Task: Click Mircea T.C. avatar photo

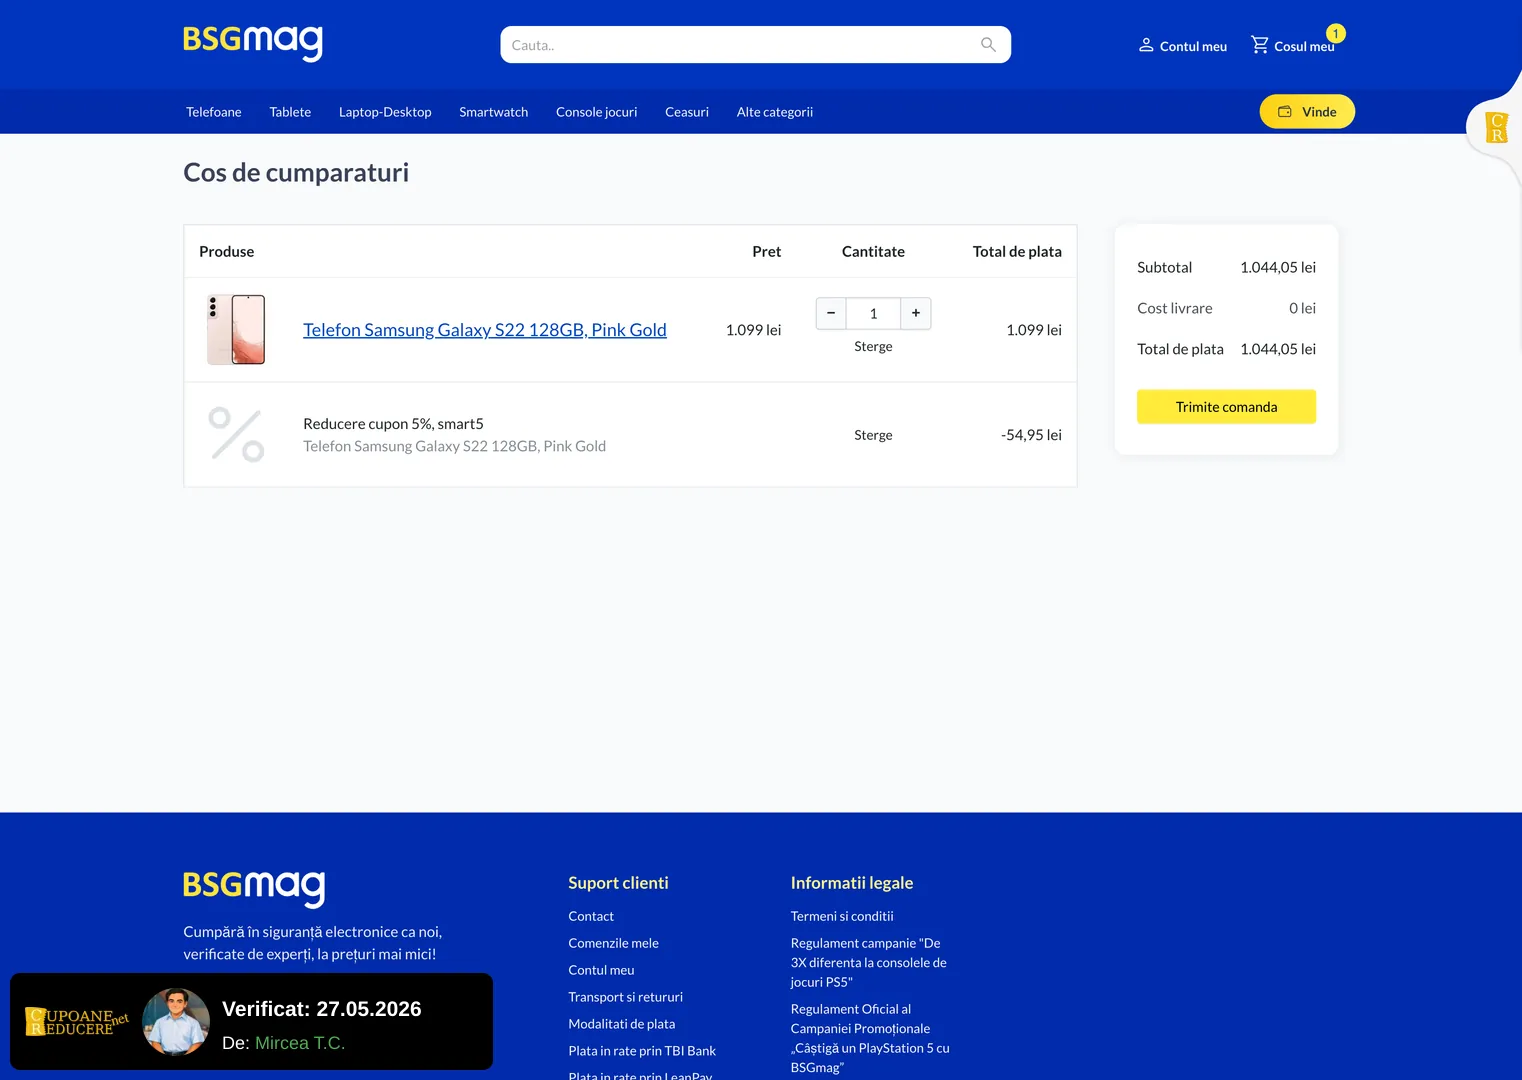Action: (176, 1022)
